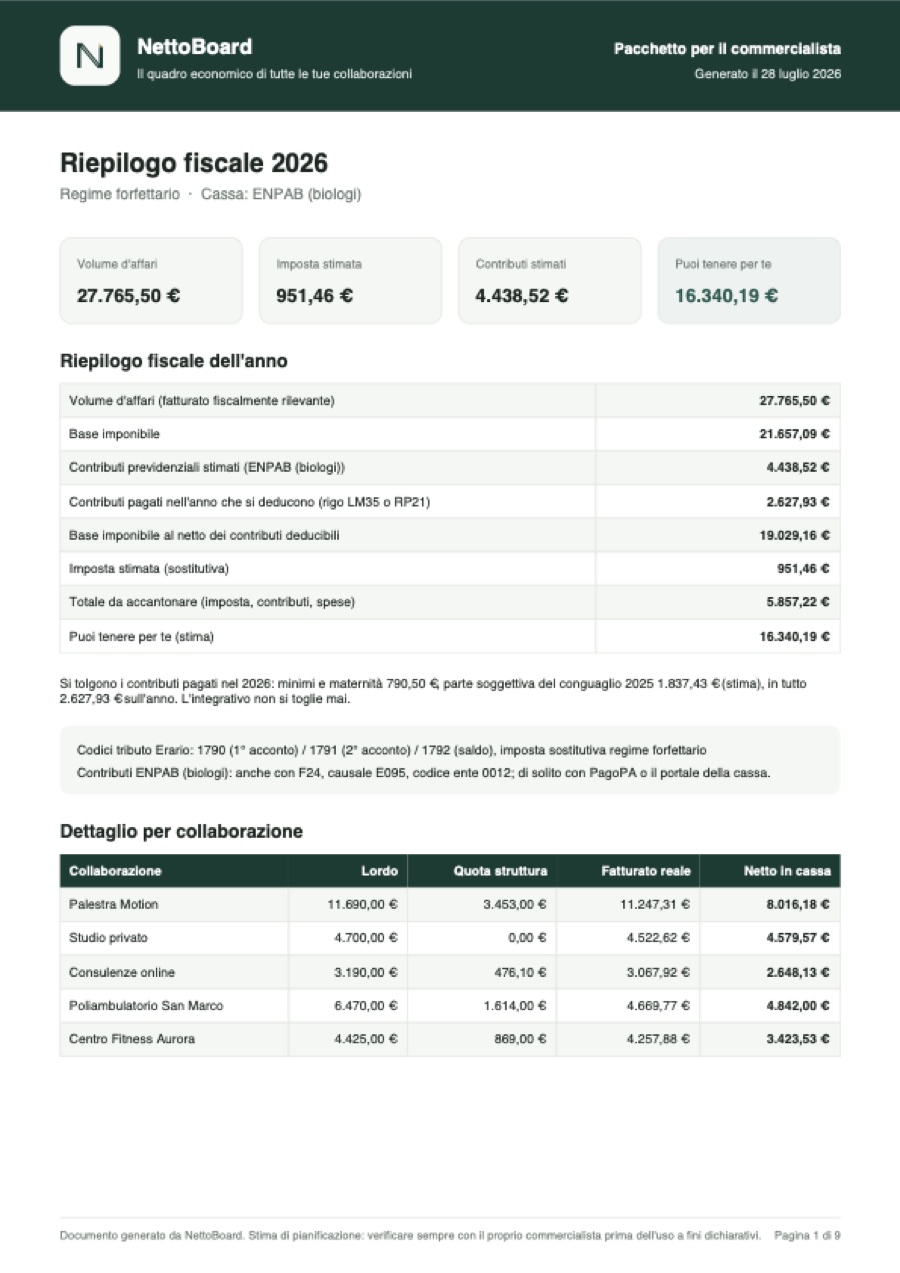Click the "Riepilogo fiscale 2026" page title
Viewport: 900px width, 1273px height.
click(x=194, y=163)
